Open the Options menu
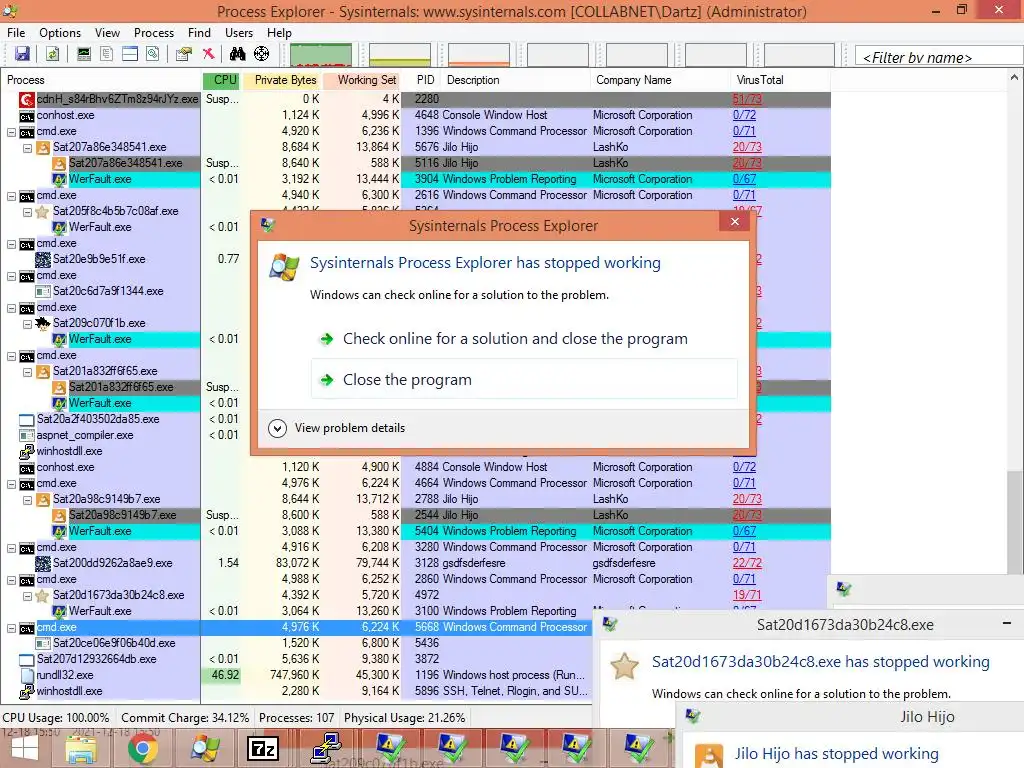The image size is (1024, 768). 59,33
